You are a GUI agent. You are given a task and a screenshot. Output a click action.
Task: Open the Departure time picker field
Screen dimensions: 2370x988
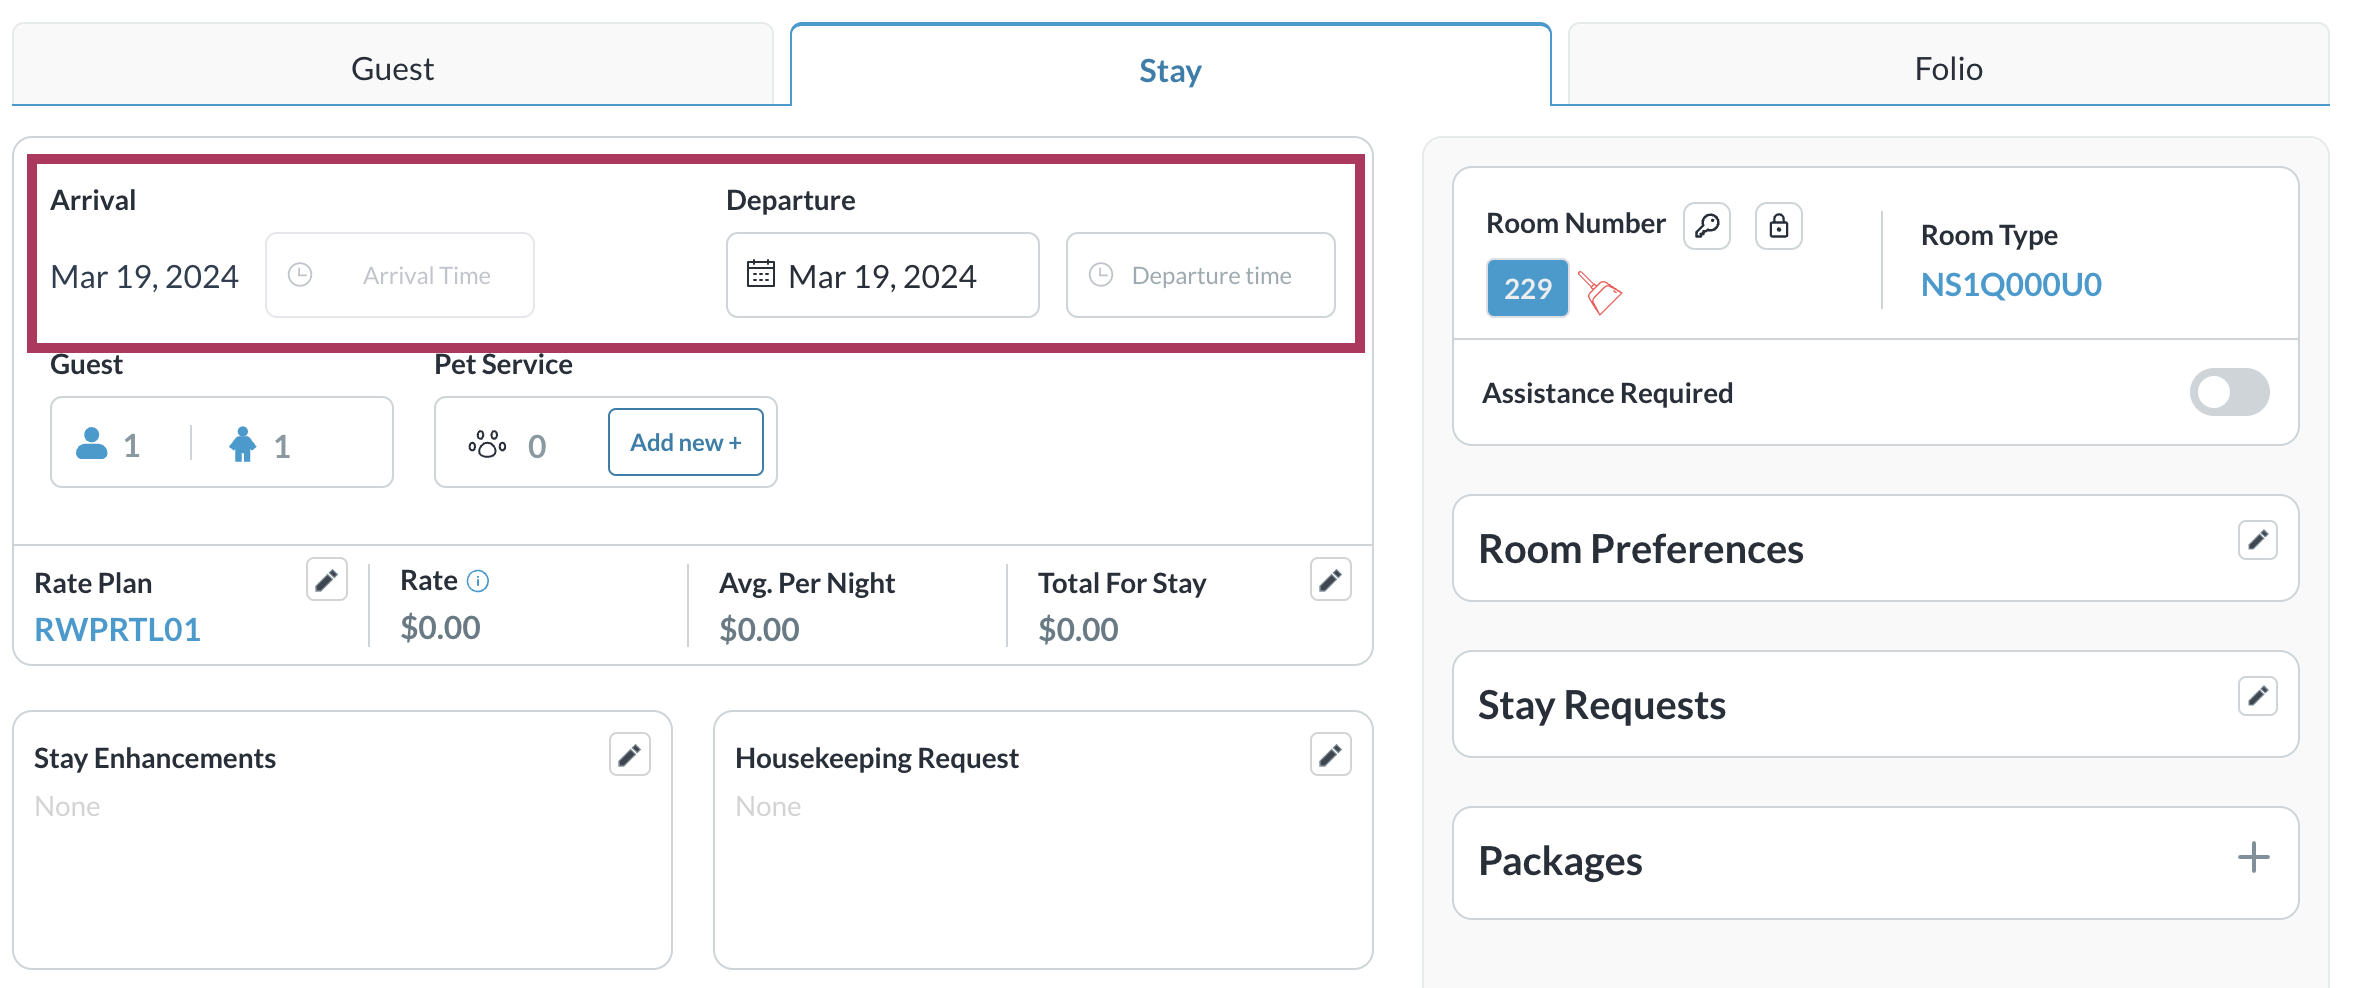pos(1200,276)
